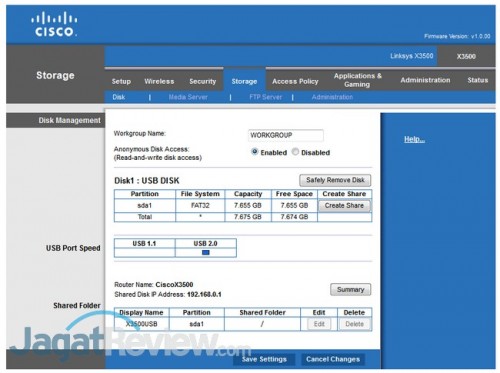Click the FAT32 file system cell
Viewport: 500px width, 373px height.
200,206
